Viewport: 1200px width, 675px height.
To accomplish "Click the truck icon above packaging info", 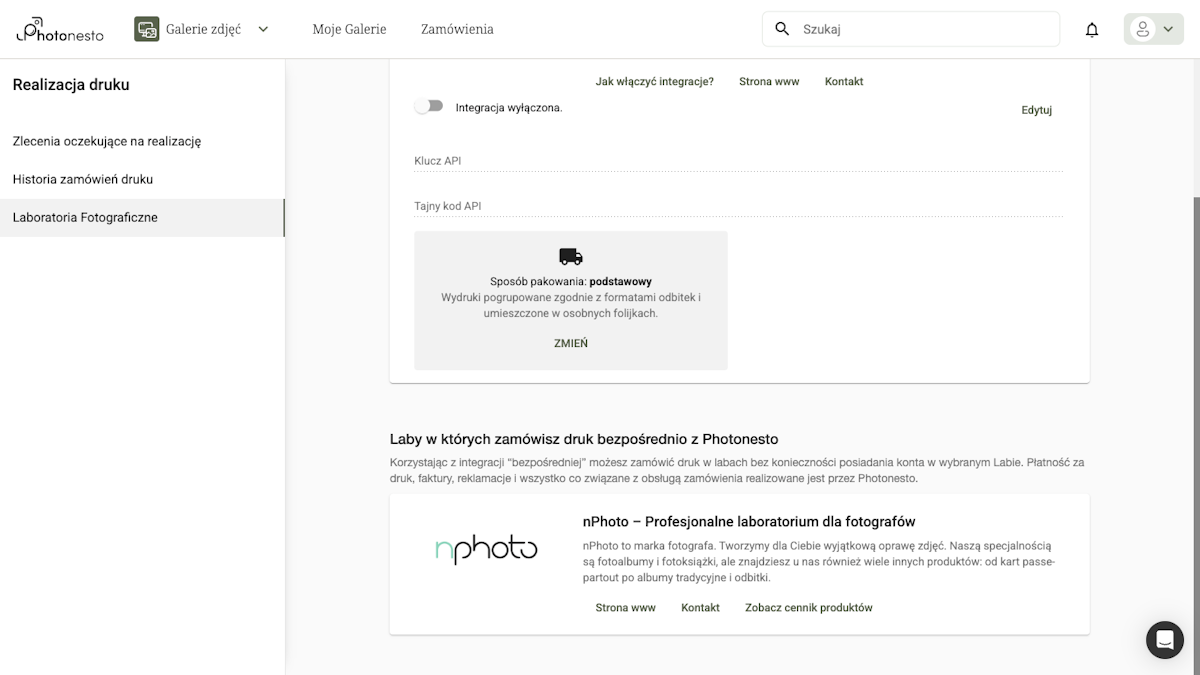I will (x=570, y=255).
